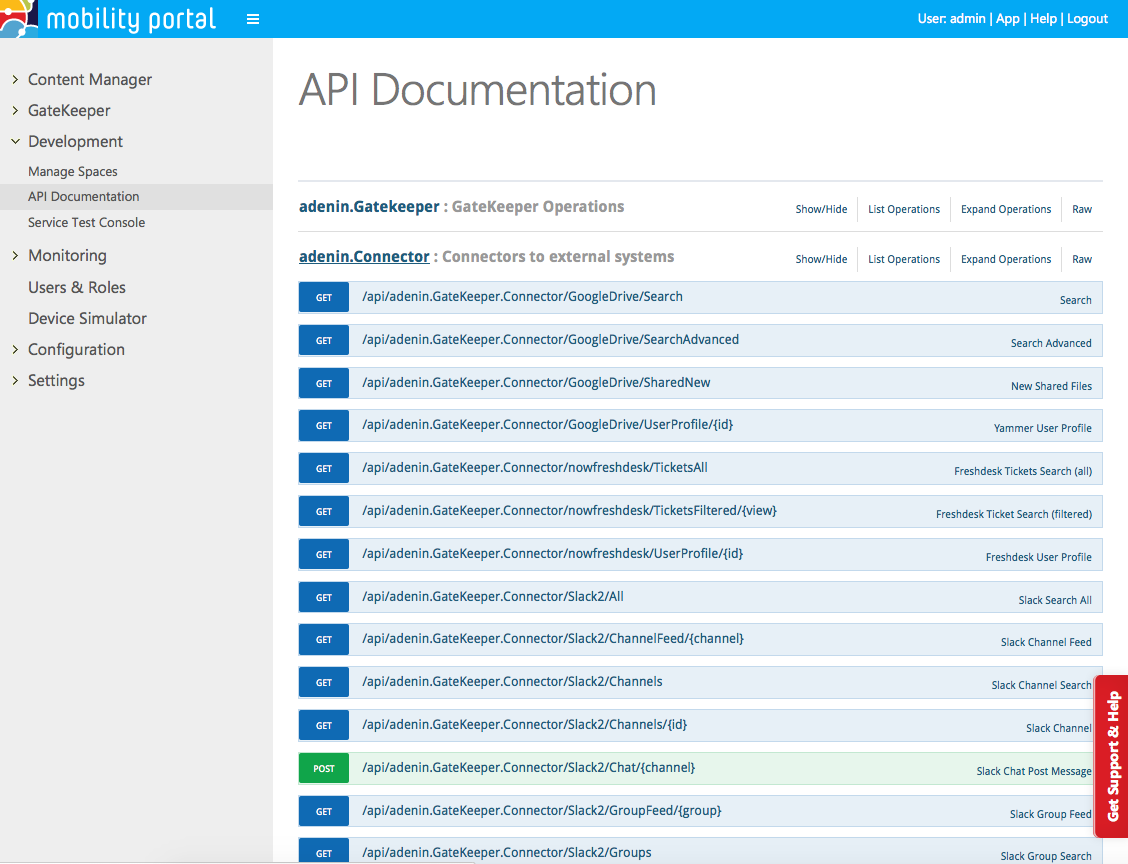Viewport: 1128px width, 864px height.
Task: Toggle Show/Hide for adenin.Gatekeeper section
Action: point(821,209)
